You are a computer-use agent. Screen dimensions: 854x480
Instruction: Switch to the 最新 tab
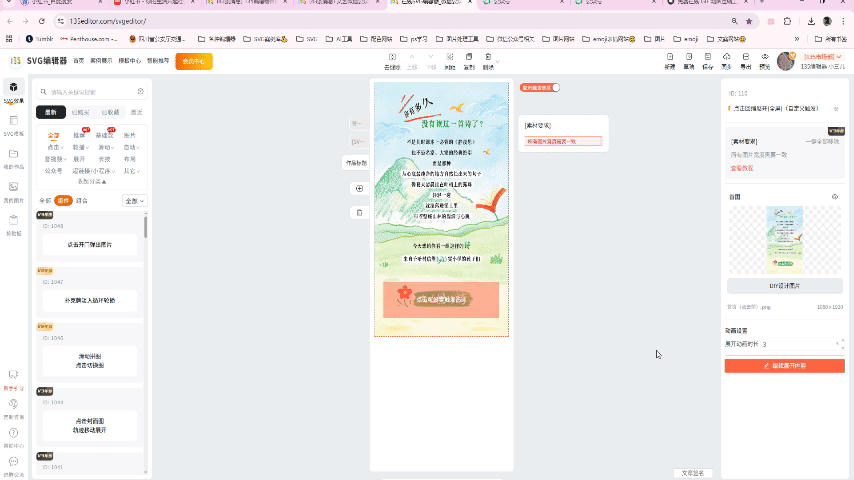tap(51, 112)
